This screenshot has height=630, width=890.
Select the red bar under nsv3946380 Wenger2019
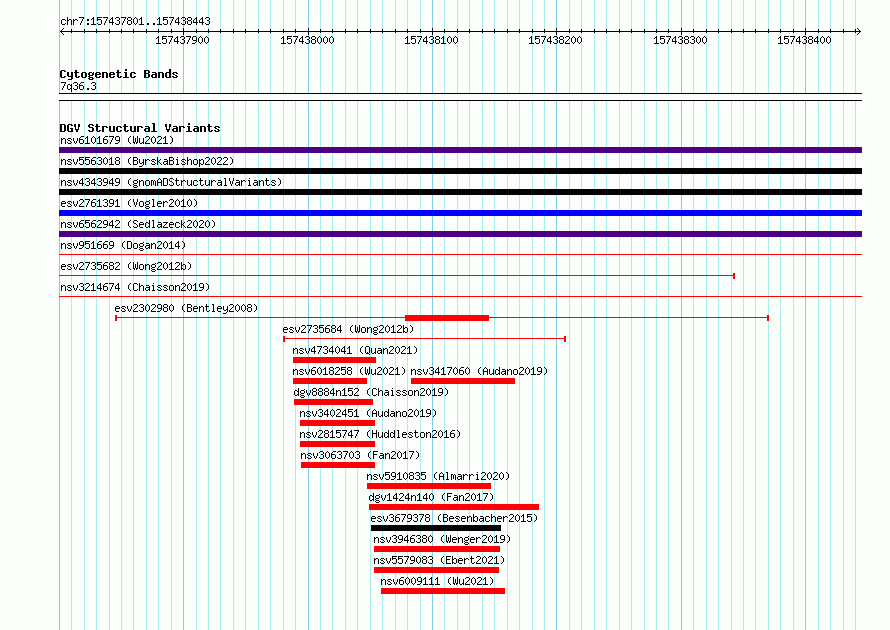tap(436, 549)
